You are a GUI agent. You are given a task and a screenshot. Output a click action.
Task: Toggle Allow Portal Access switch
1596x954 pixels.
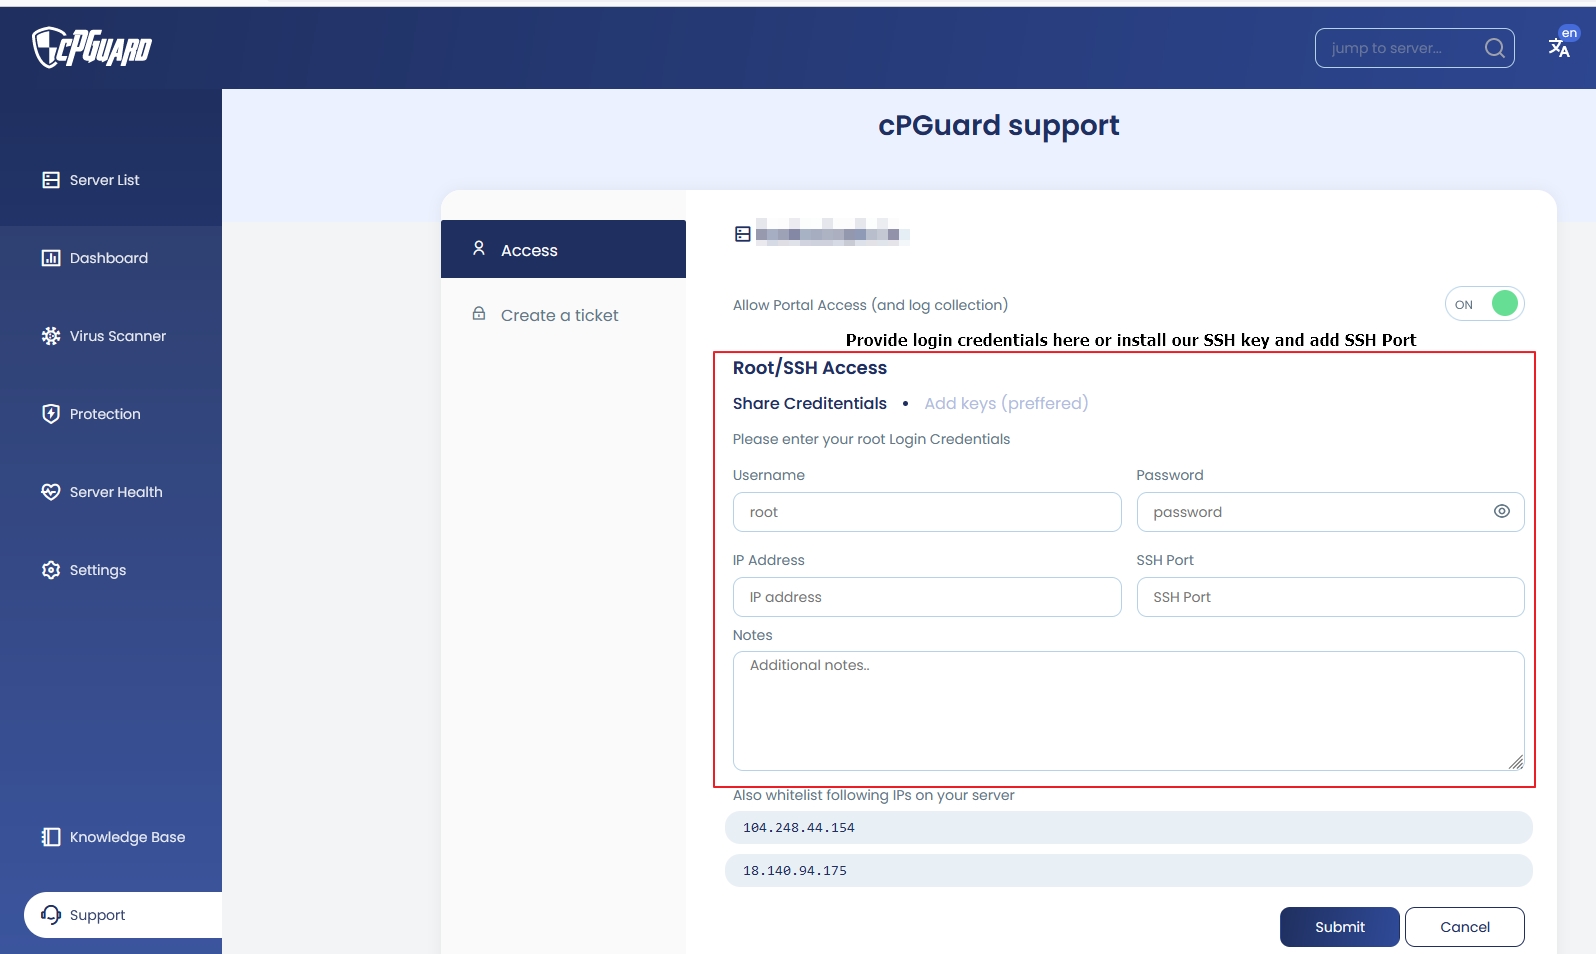[x=1484, y=304]
